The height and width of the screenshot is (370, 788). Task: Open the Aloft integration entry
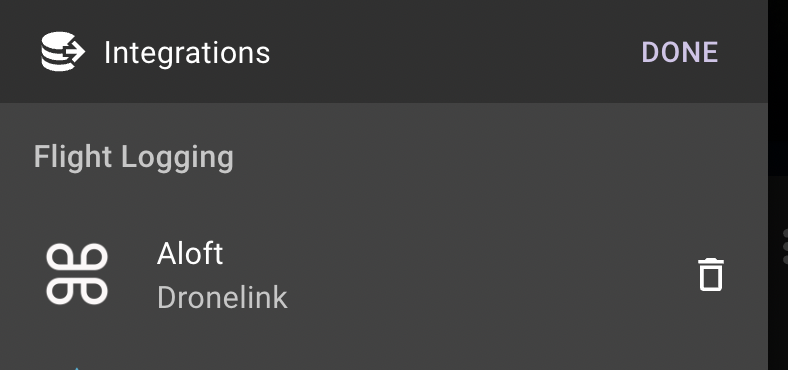[x=384, y=274]
